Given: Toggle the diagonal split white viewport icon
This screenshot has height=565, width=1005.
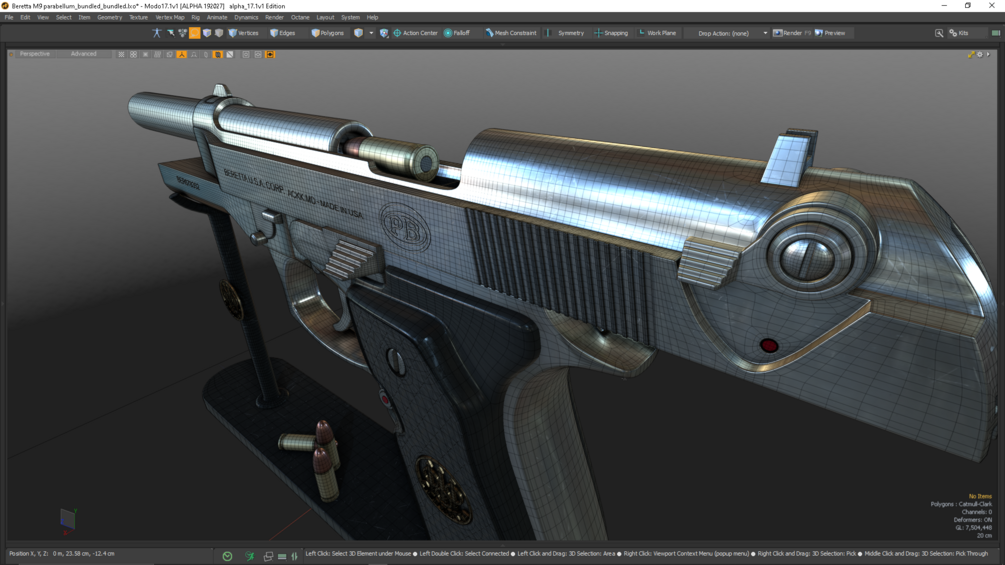Looking at the screenshot, I should click(x=230, y=54).
